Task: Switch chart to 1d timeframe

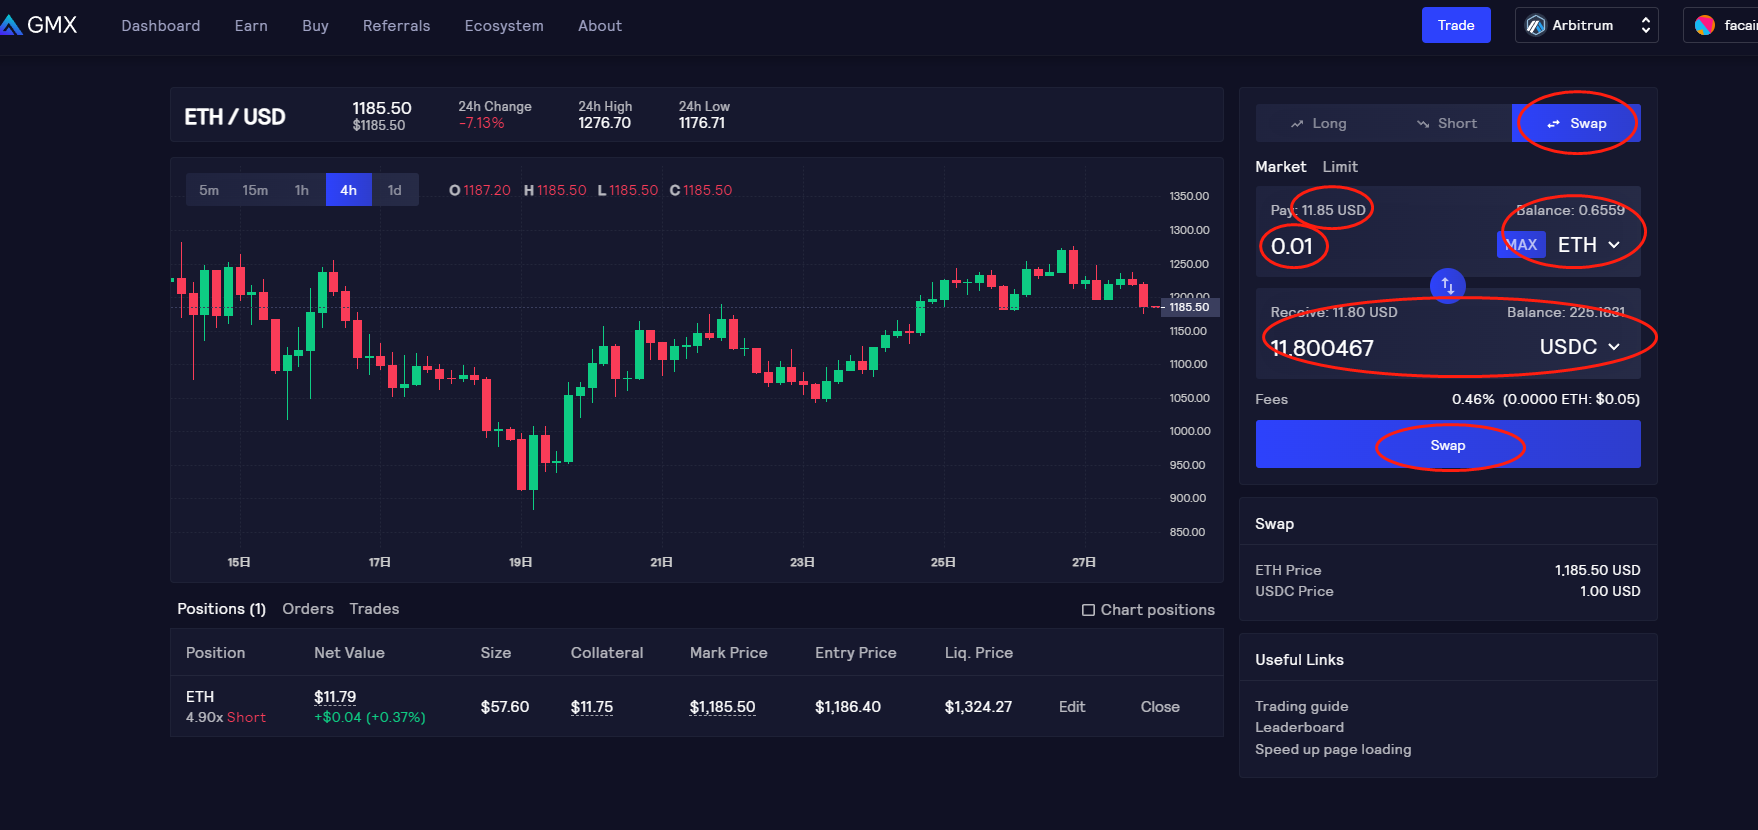Action: 395,190
